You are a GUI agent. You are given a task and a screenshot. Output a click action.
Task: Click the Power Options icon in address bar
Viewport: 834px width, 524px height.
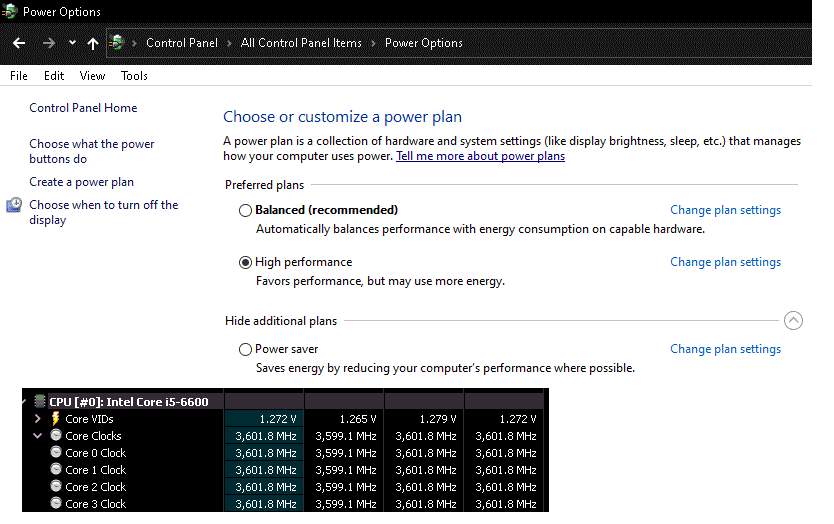tap(118, 43)
